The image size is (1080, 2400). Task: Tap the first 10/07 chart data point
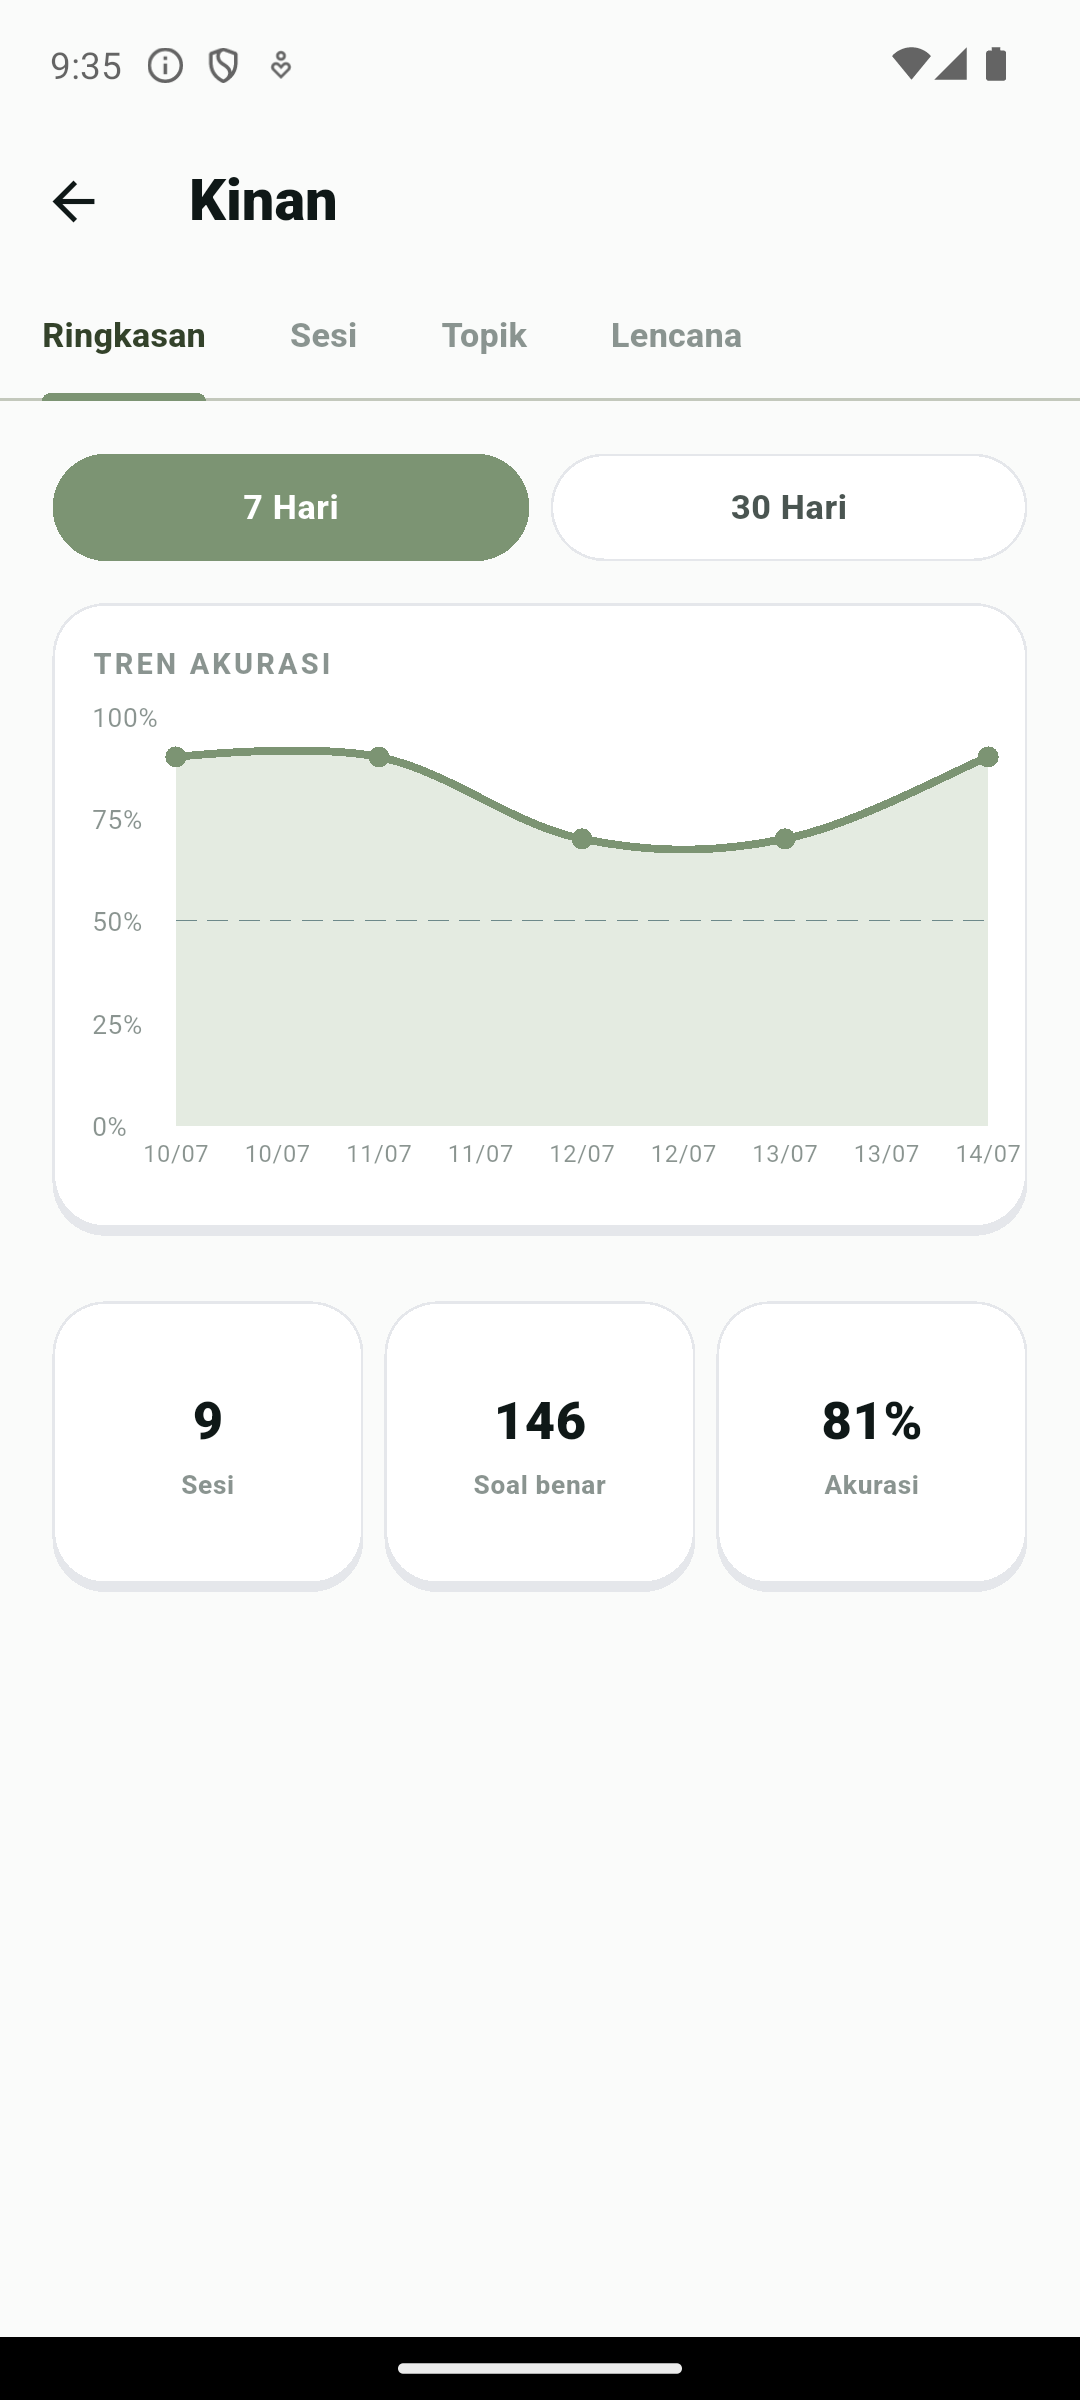[x=176, y=757]
